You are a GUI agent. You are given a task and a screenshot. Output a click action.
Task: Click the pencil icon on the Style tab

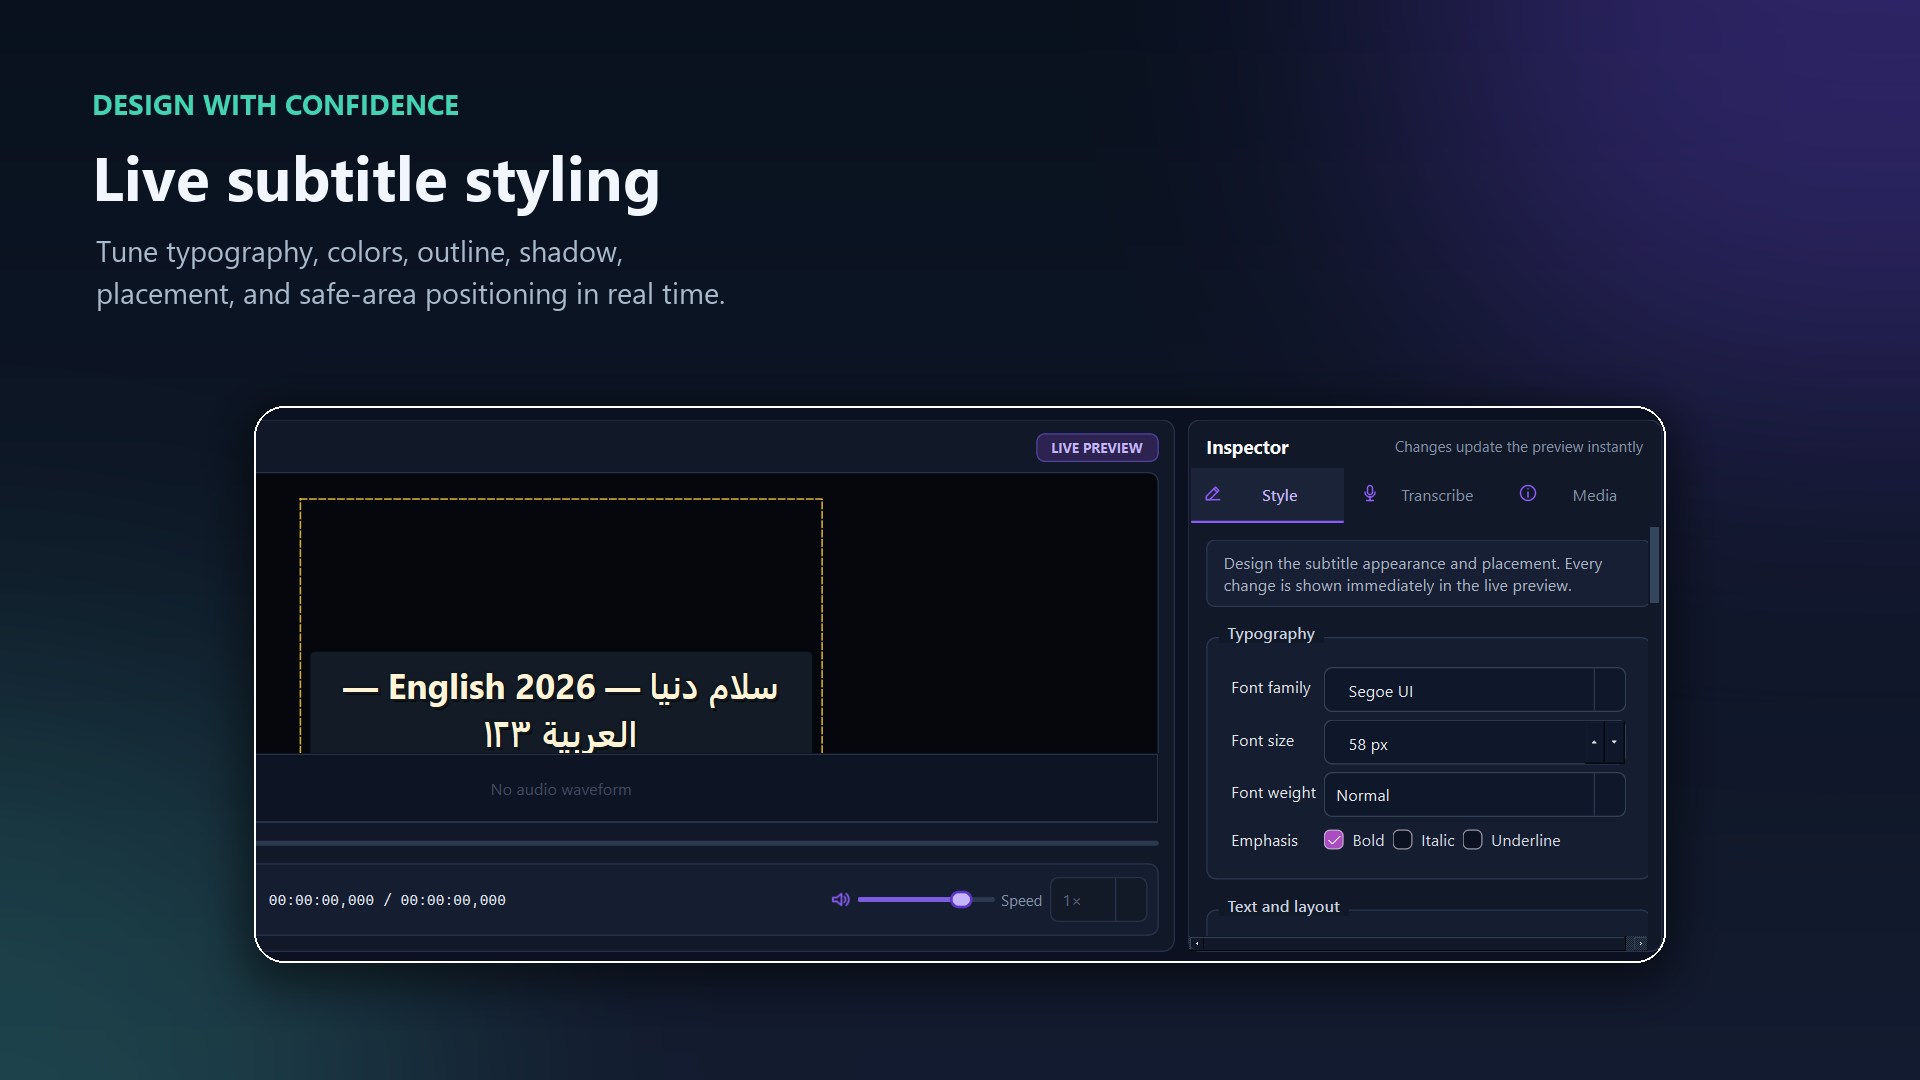pyautogui.click(x=1212, y=494)
